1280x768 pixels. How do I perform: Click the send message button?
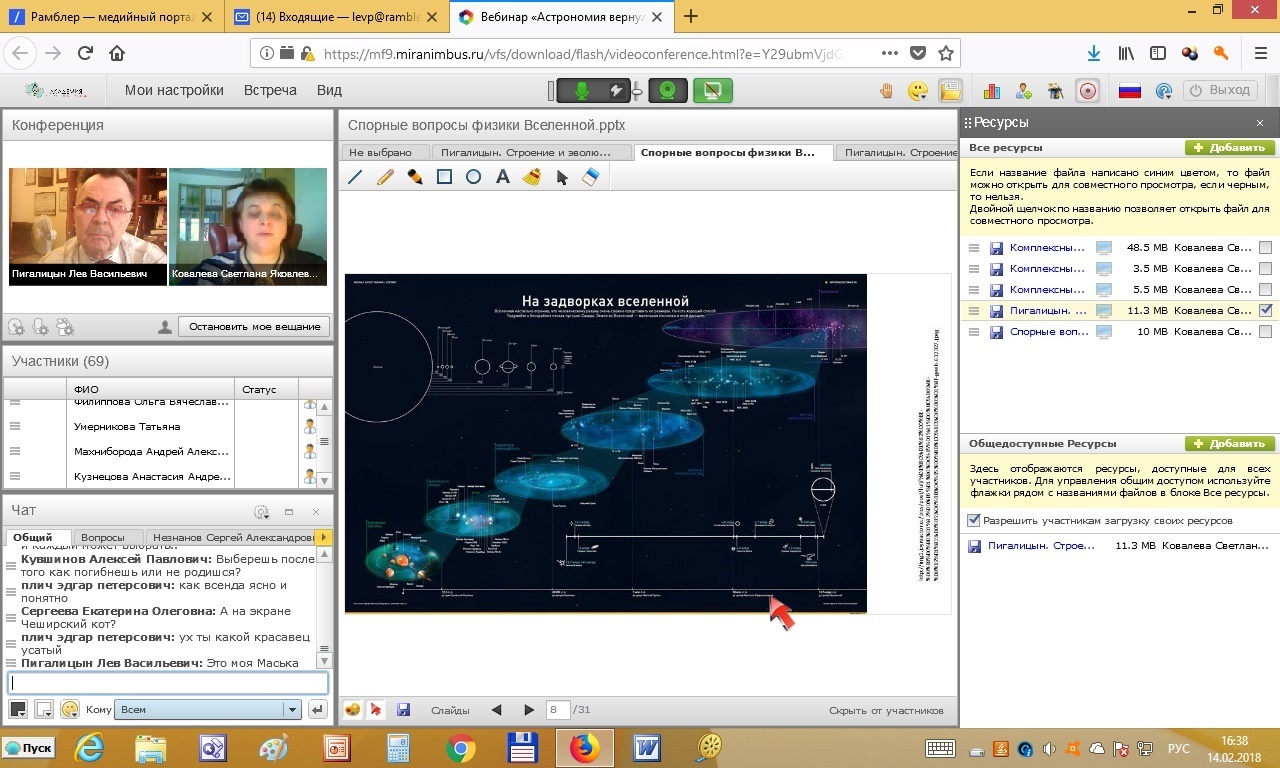tap(318, 709)
